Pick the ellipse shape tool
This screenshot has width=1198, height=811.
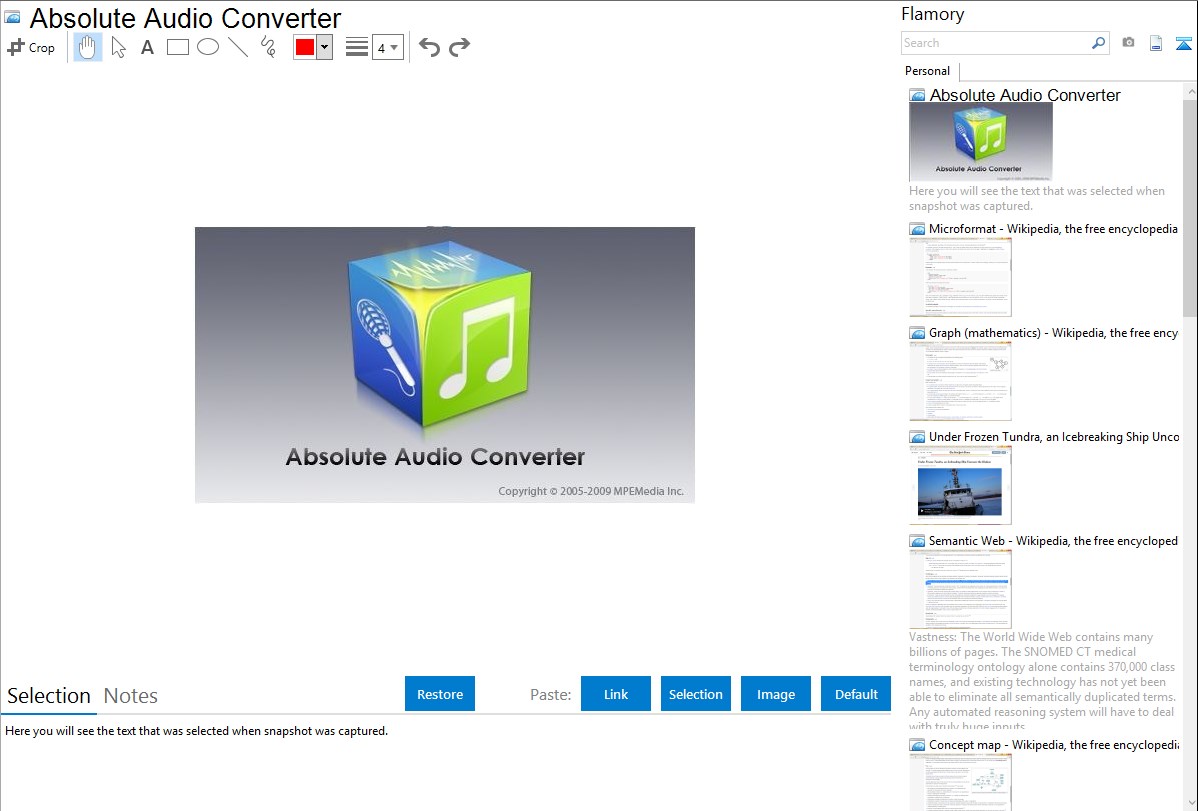208,47
